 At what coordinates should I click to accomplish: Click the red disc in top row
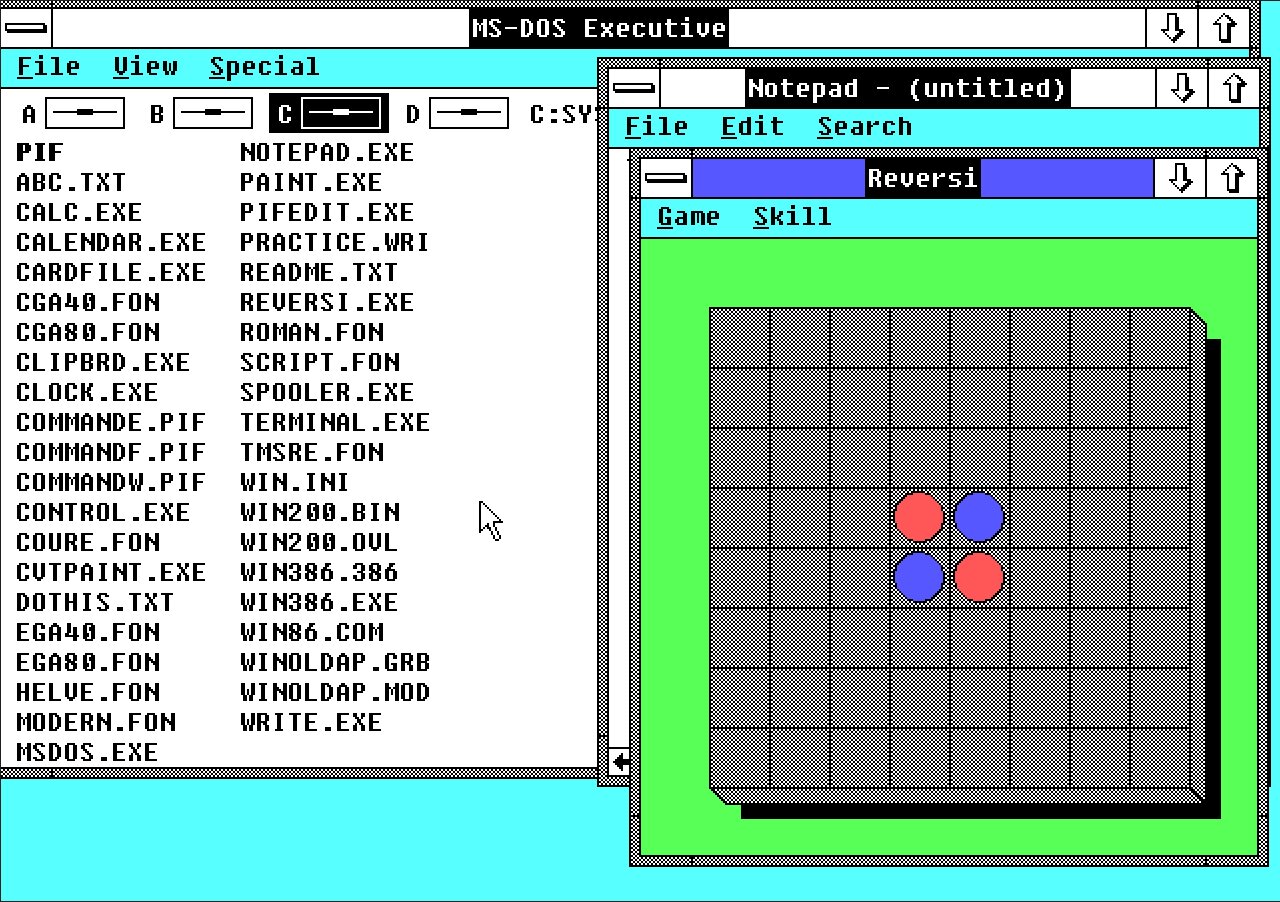pos(919,517)
